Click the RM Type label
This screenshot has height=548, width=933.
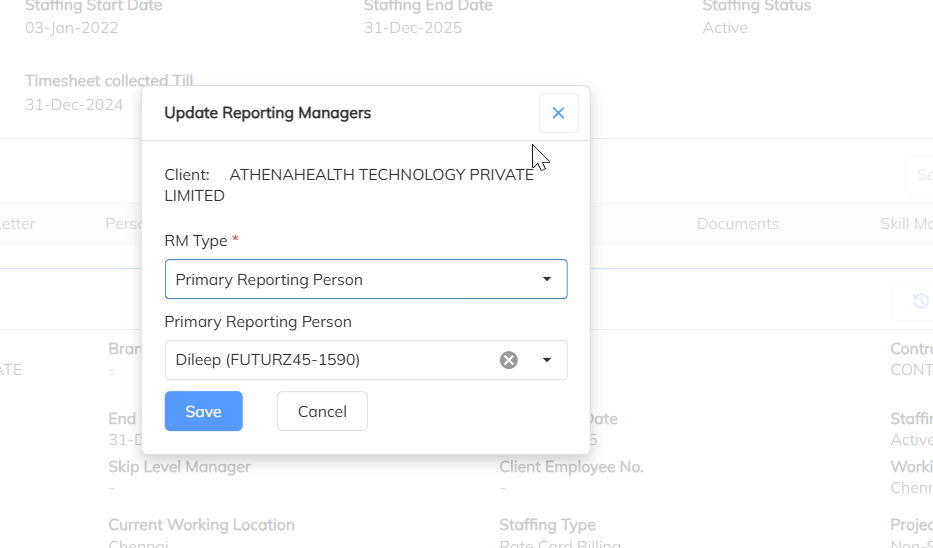196,240
